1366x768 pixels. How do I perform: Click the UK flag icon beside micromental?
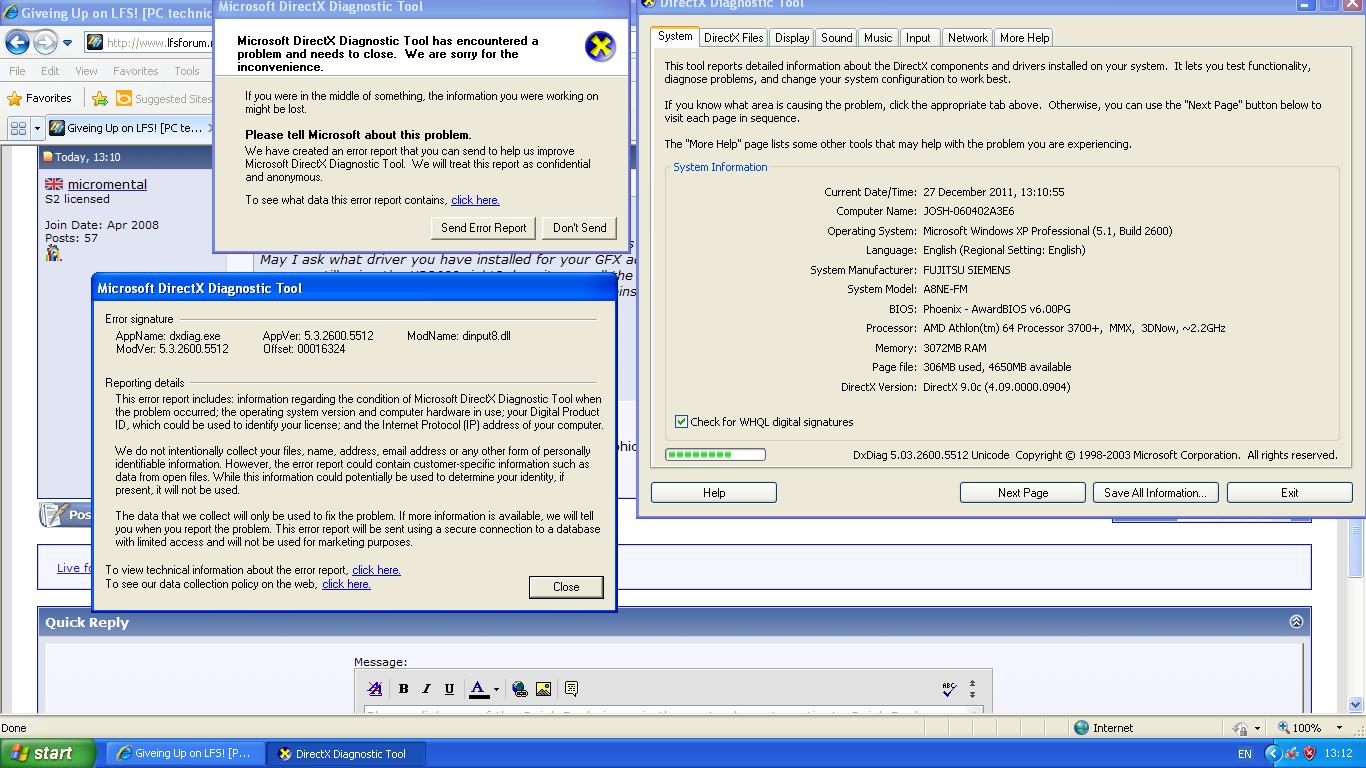[x=54, y=184]
